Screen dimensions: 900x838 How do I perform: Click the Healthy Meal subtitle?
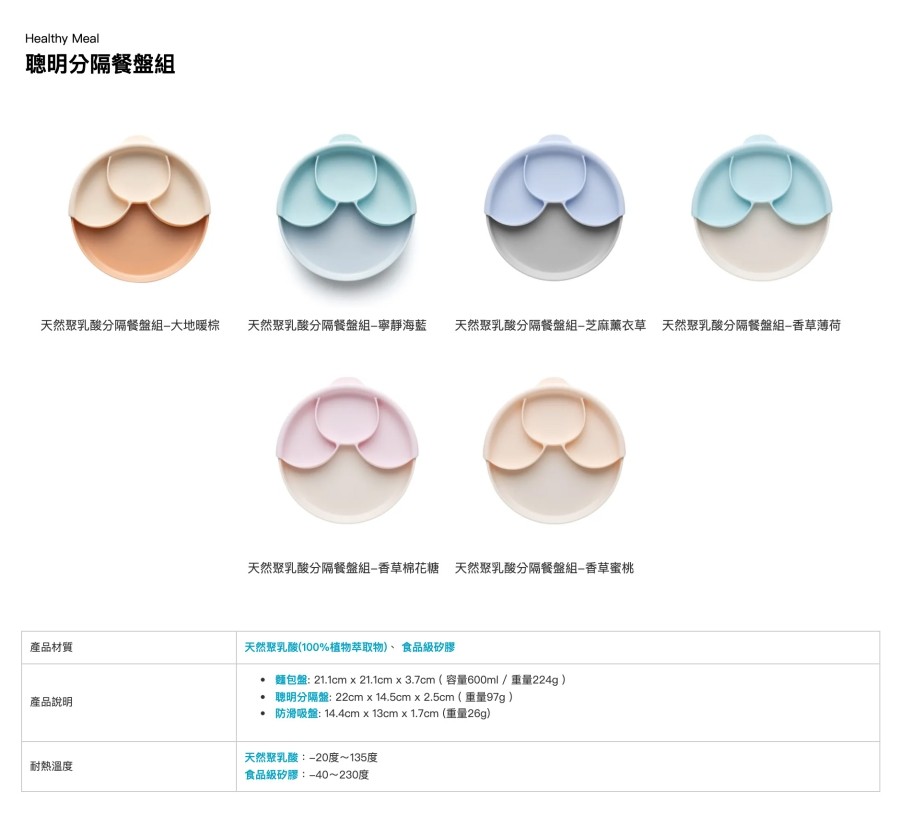62,38
